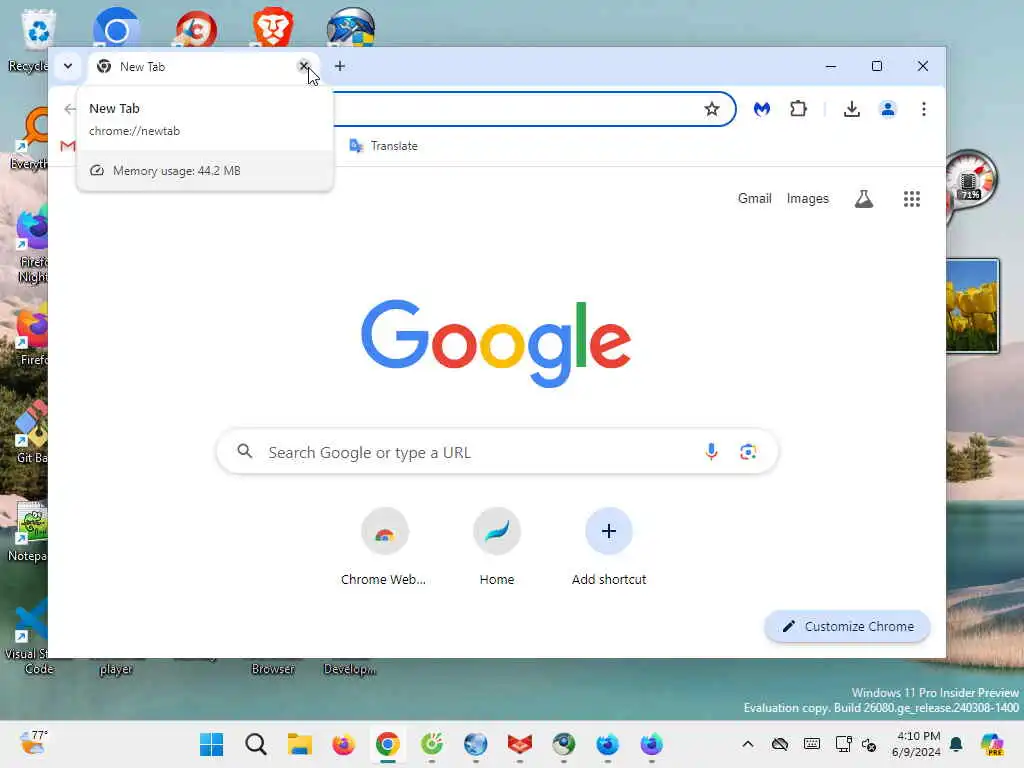Click the Chrome taskbar icon
The width and height of the screenshot is (1024, 768).
387,744
